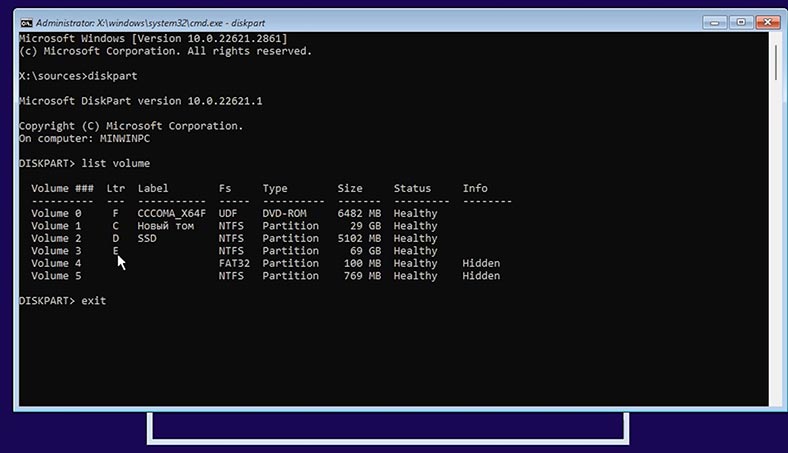This screenshot has width=788, height=453.
Task: Click 'On computer: MINWINPC' text
Action: tap(84, 138)
